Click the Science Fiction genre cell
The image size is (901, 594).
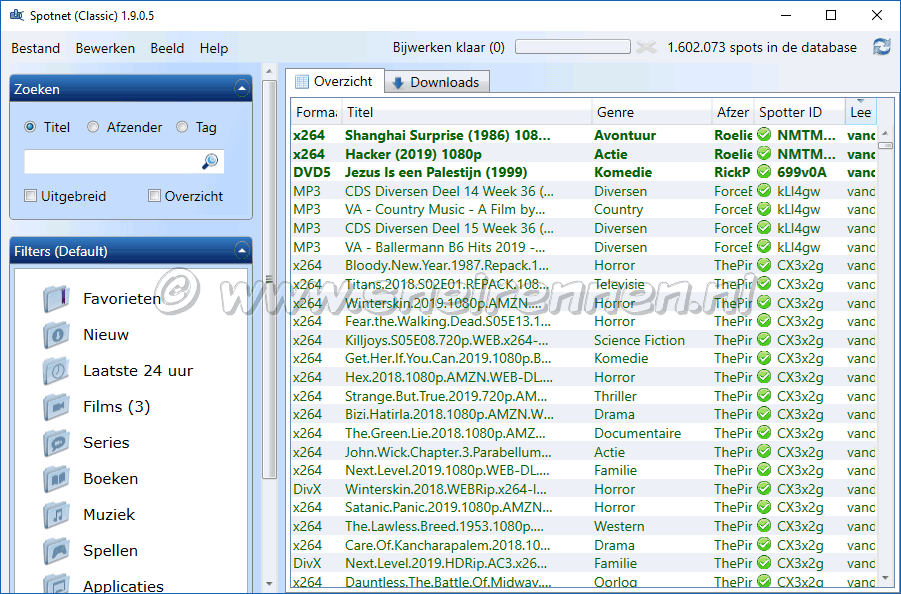point(640,340)
